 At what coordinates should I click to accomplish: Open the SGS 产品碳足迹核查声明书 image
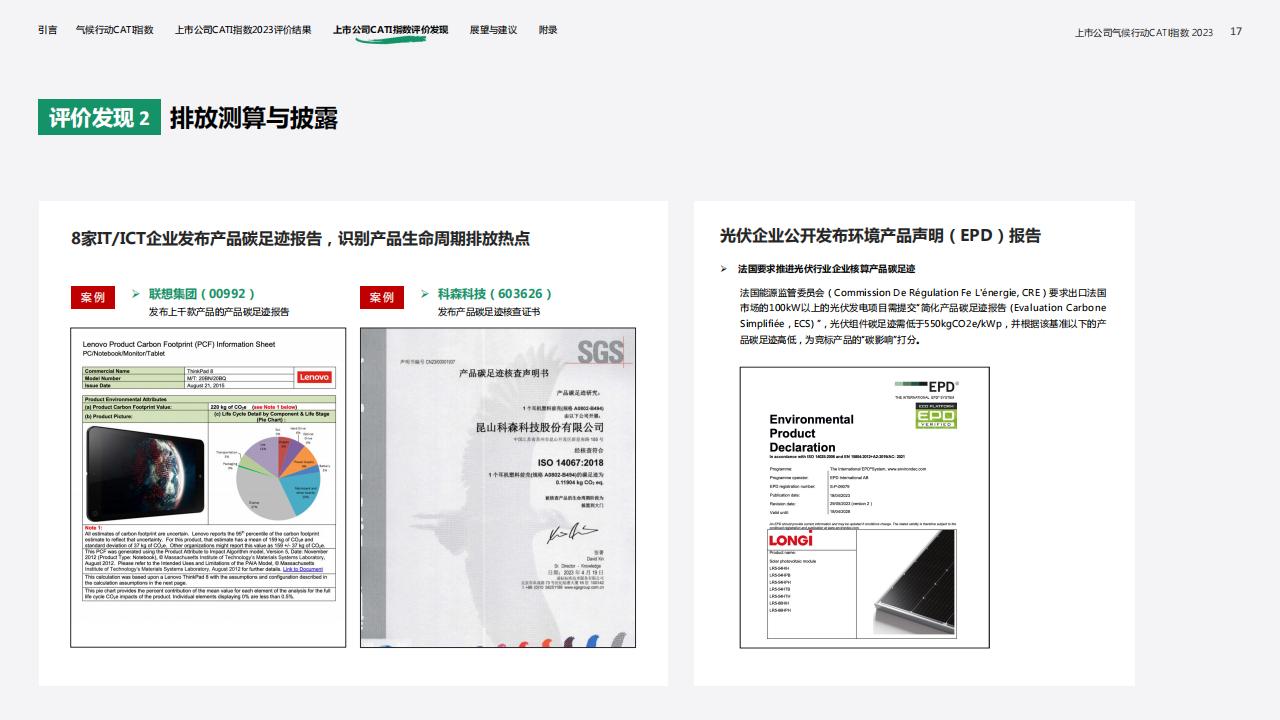498,487
